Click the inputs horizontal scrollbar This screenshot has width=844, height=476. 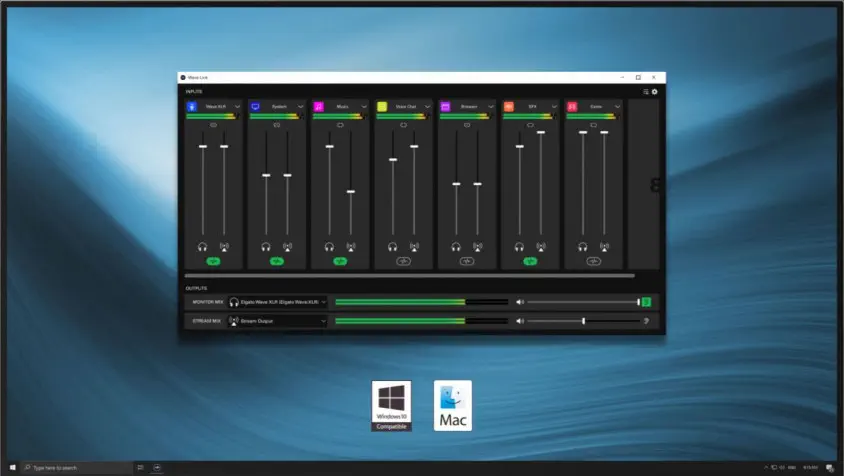pos(410,276)
